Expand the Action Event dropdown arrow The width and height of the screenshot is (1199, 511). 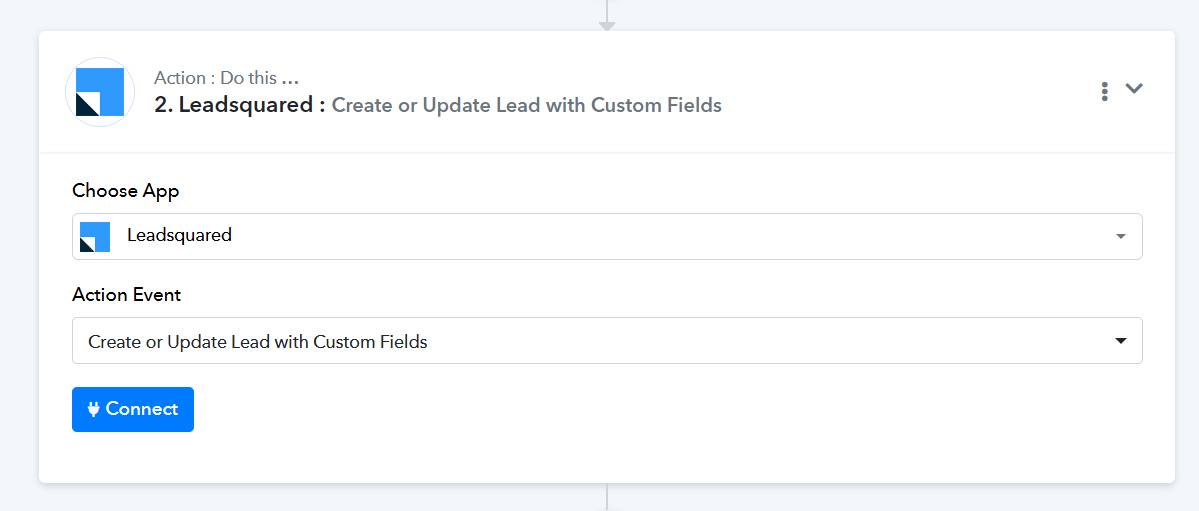[x=1121, y=342]
